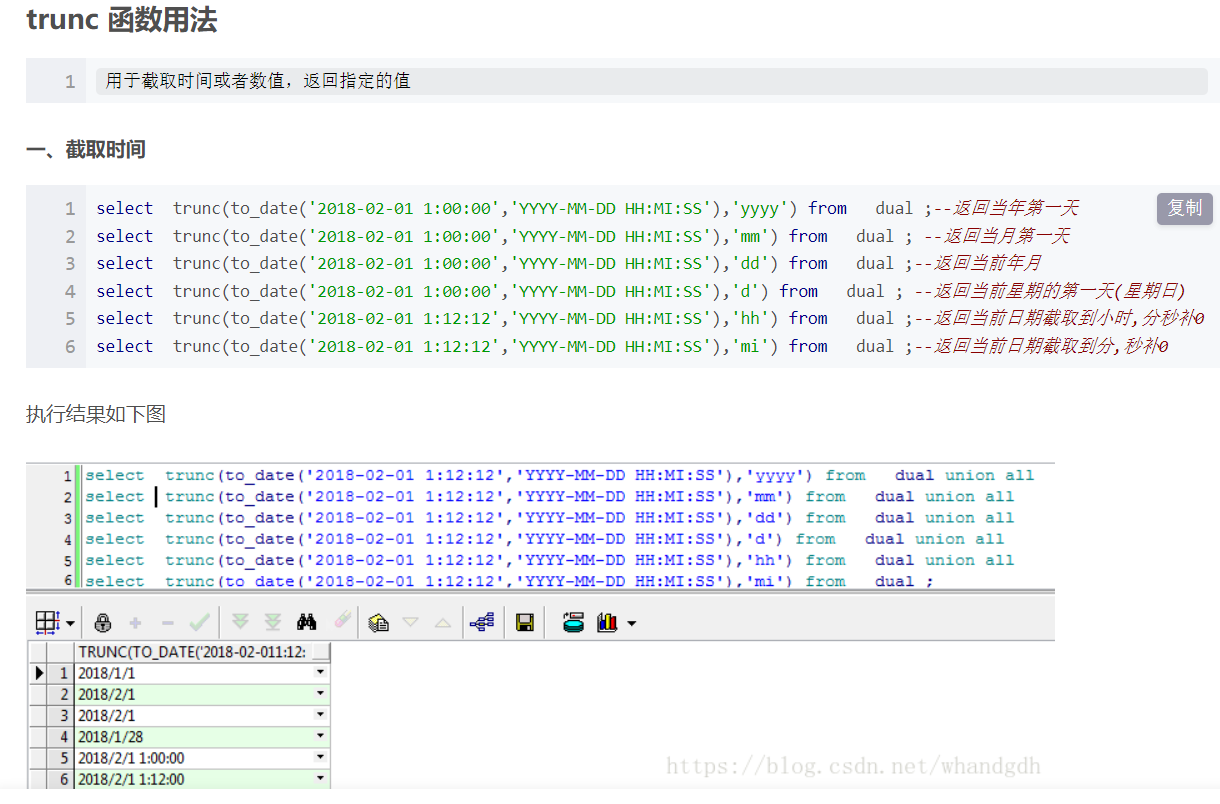This screenshot has width=1220, height=804.
Task: Click the plus insert-record icon
Action: [x=135, y=623]
